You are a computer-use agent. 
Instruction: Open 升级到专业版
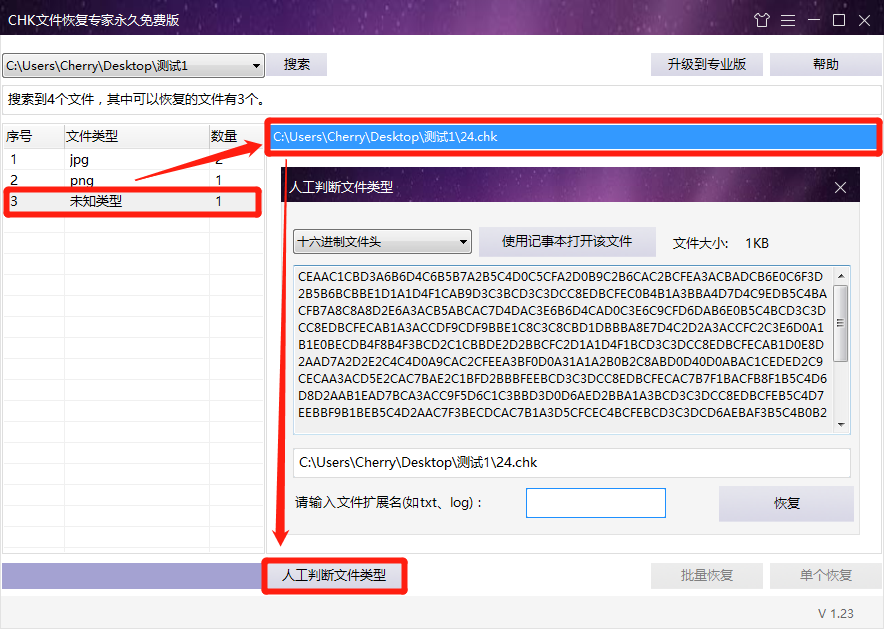[707, 64]
